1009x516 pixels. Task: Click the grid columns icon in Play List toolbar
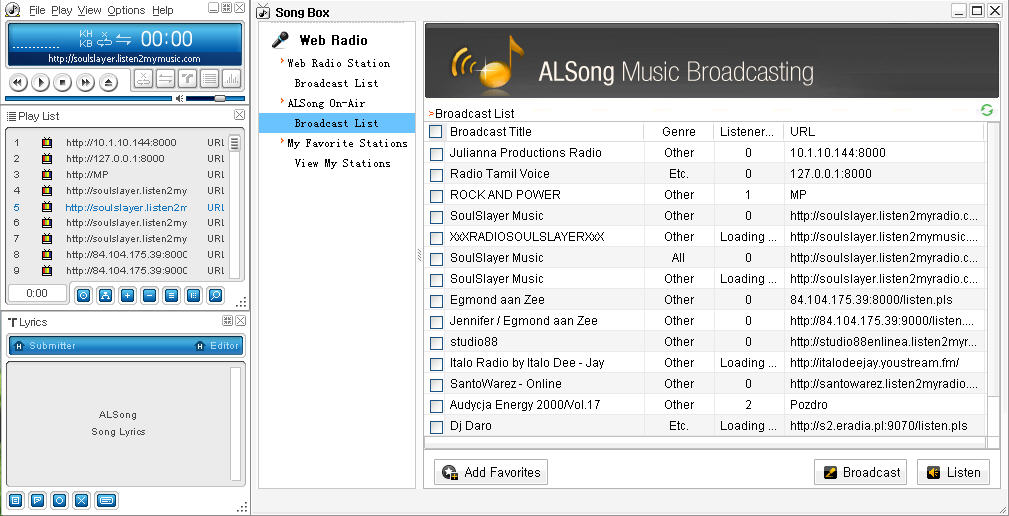(x=193, y=295)
